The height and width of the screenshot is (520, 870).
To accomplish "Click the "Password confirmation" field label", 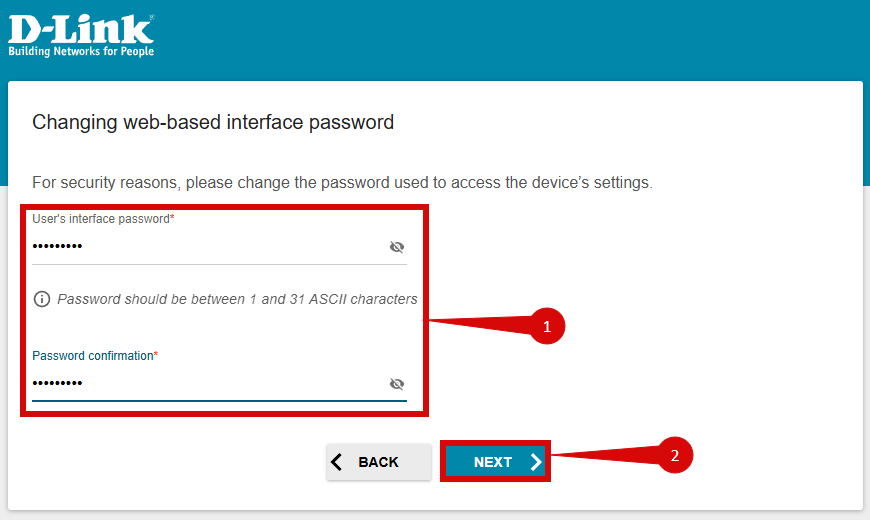I will click(x=92, y=356).
